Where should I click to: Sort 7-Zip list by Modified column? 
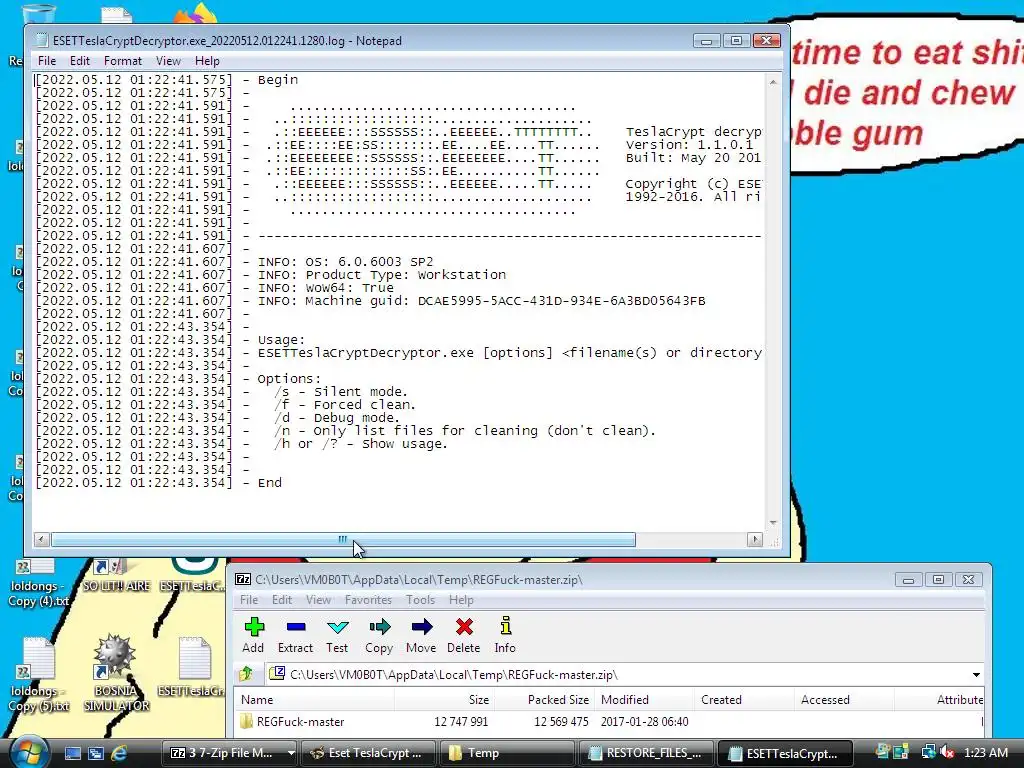pos(645,699)
